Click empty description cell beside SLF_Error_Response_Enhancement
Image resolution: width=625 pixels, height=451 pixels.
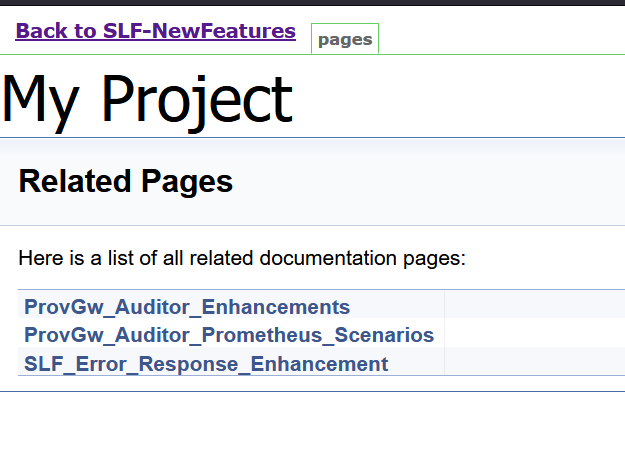coord(533,364)
